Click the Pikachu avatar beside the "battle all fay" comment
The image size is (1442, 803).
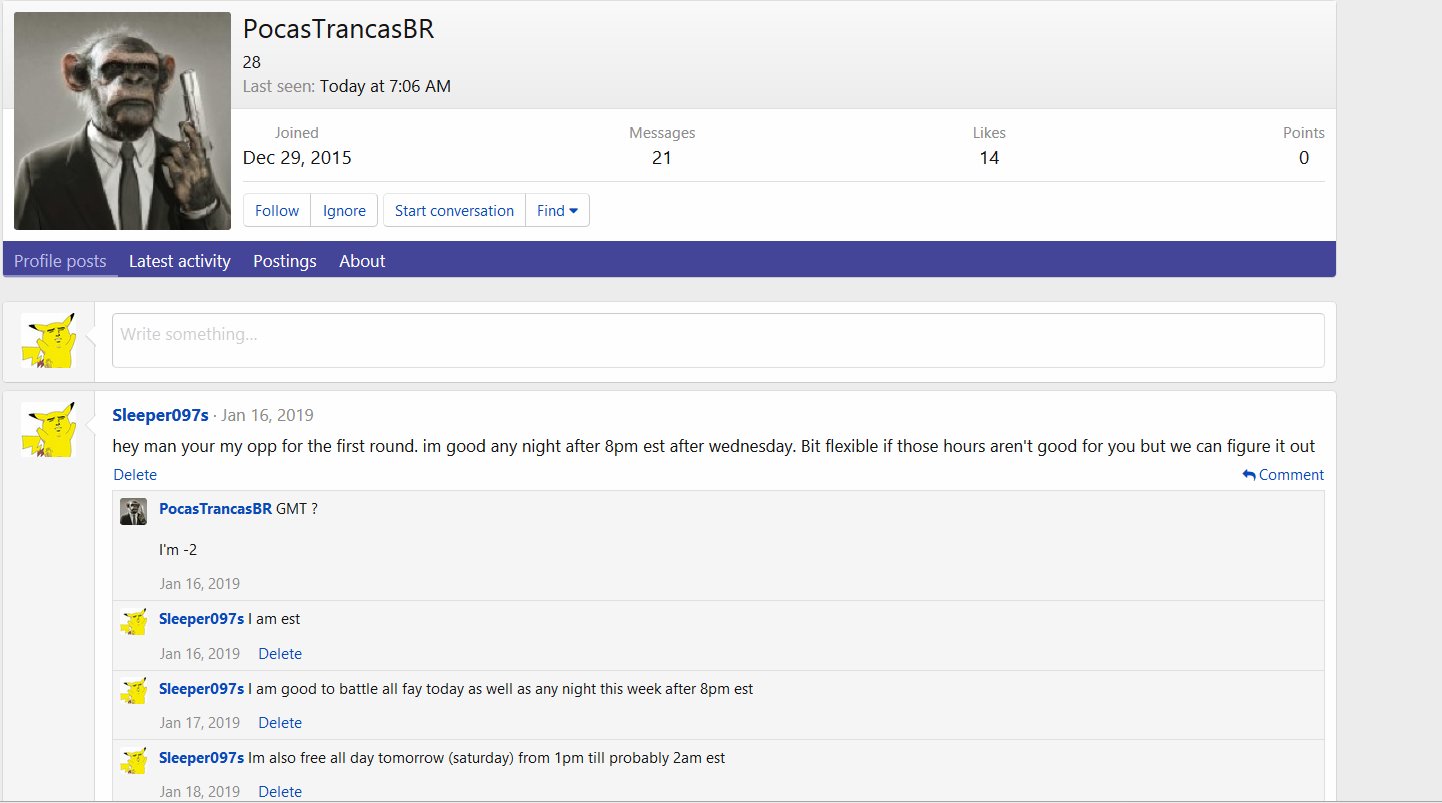point(133,691)
